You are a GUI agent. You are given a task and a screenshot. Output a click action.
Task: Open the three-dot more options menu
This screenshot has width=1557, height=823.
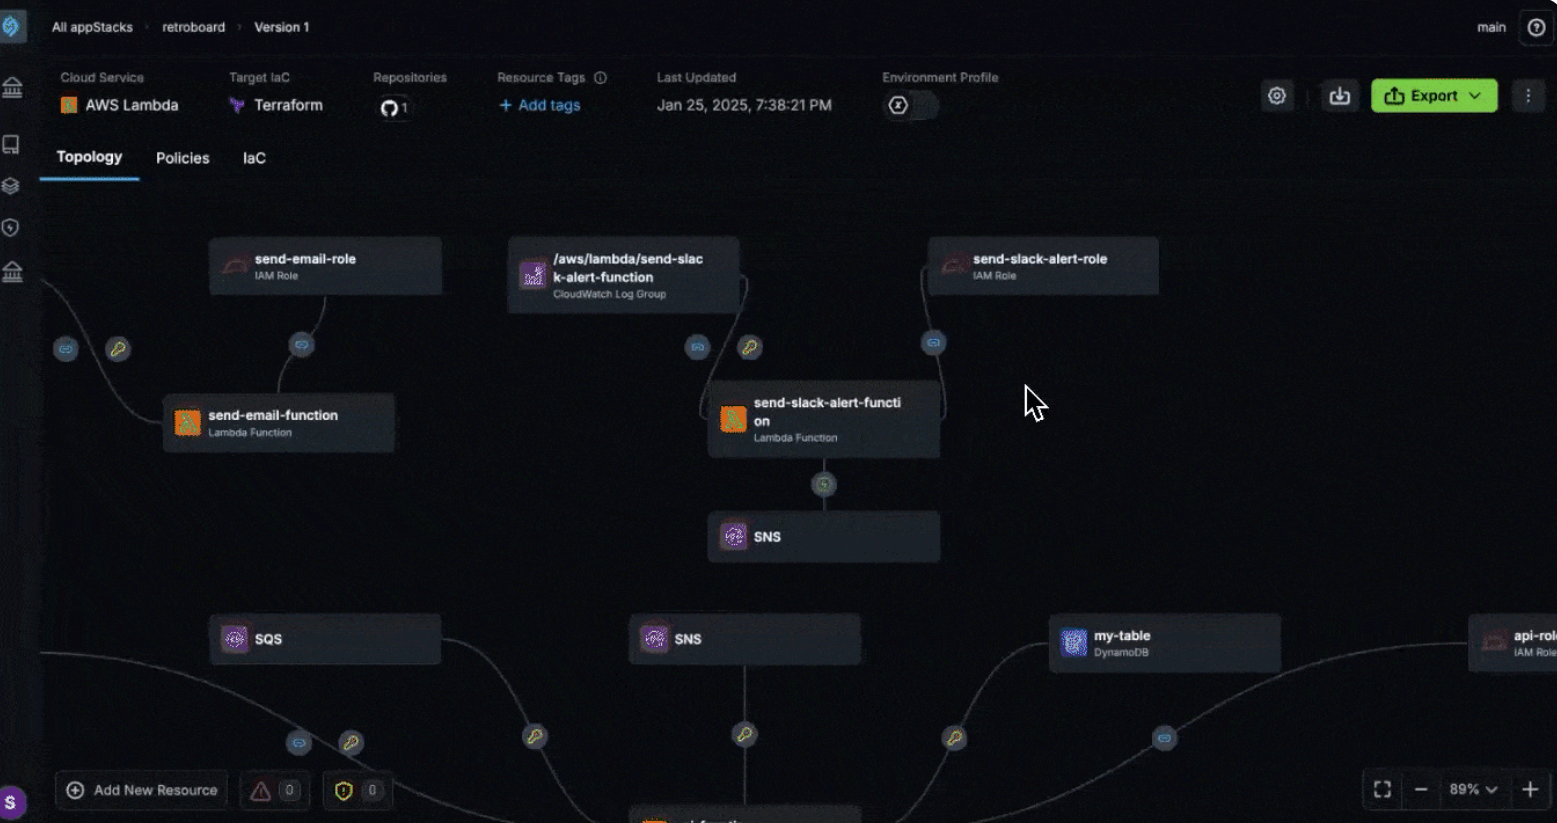(1528, 96)
